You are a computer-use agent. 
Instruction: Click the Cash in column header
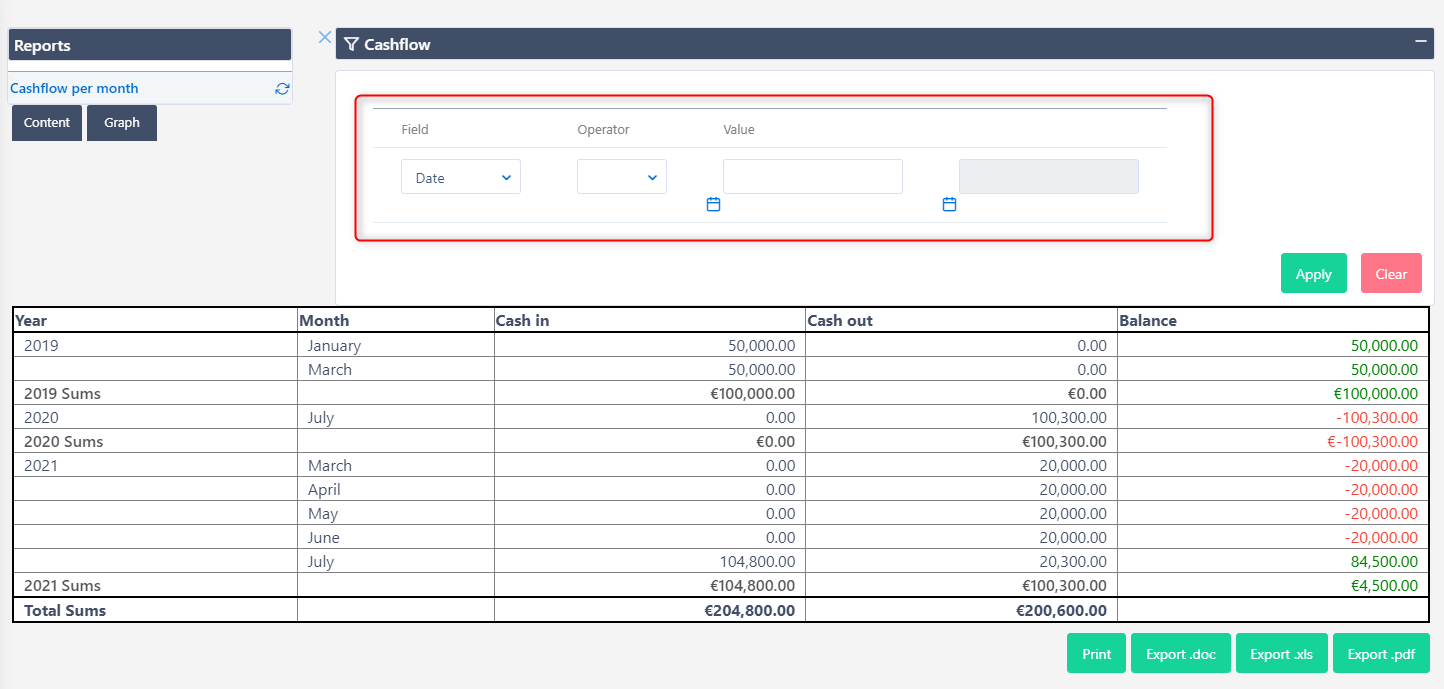[x=523, y=321]
